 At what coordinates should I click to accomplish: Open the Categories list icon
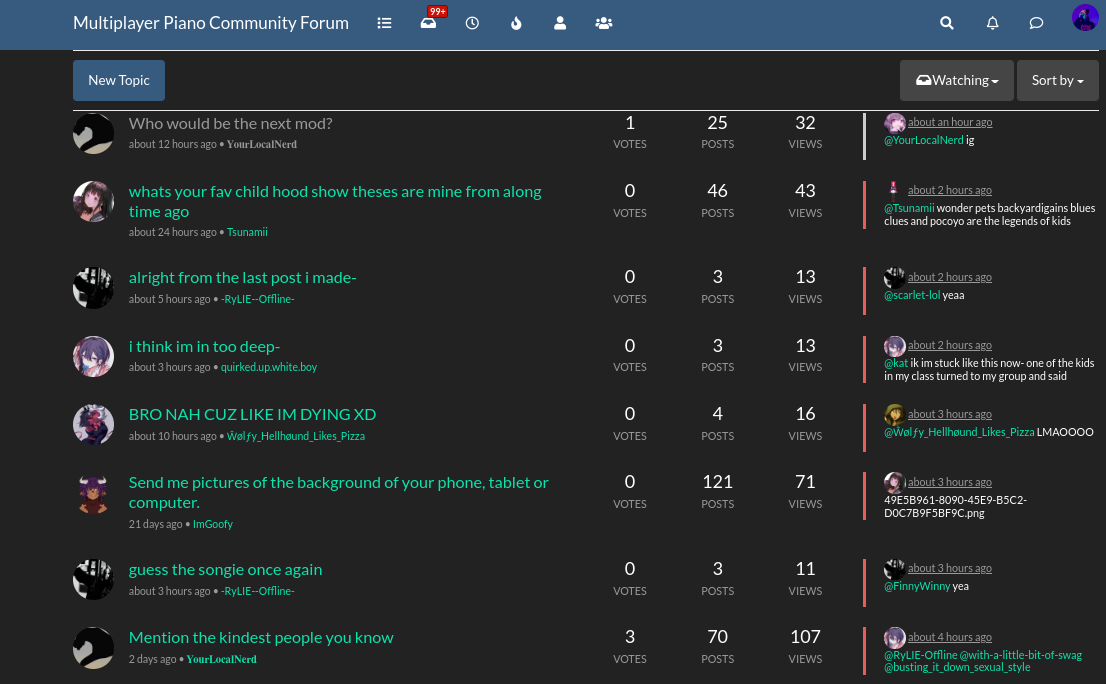384,23
